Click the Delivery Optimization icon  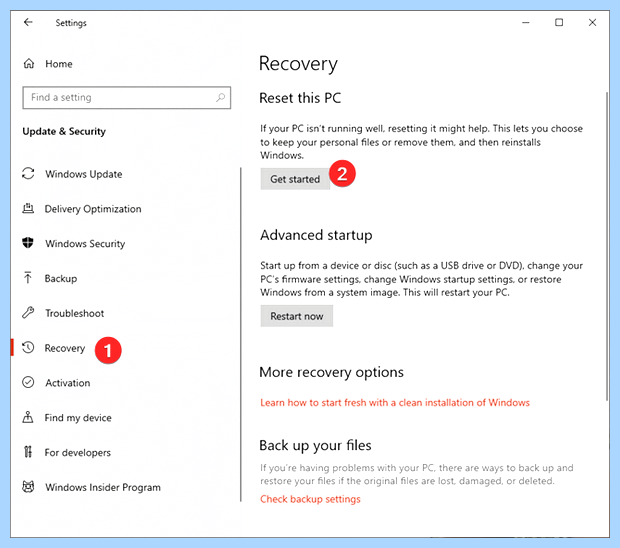(28, 208)
